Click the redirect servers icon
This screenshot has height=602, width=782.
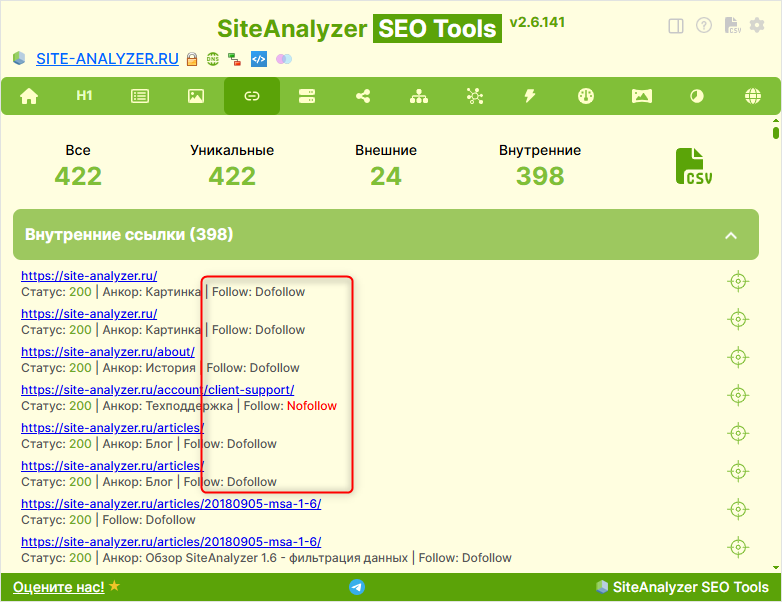coord(234,59)
